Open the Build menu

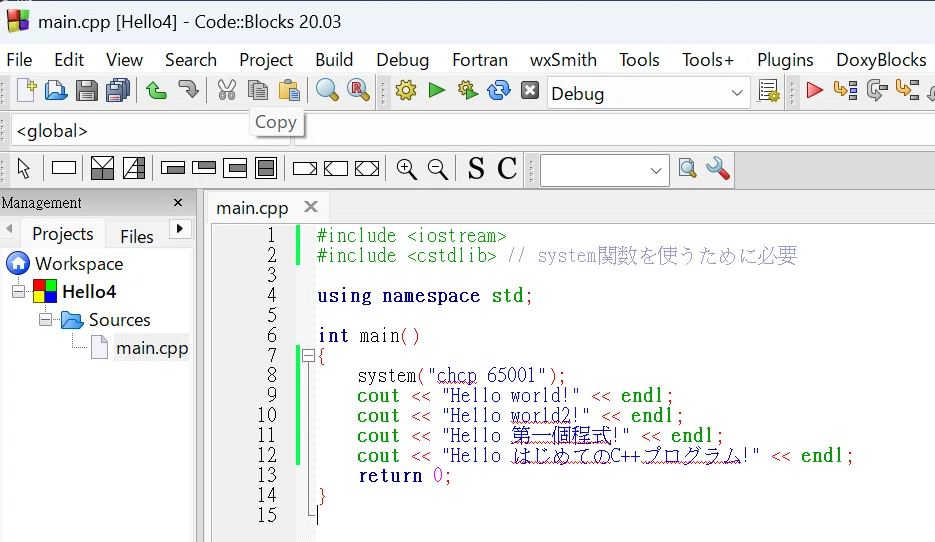coord(334,60)
